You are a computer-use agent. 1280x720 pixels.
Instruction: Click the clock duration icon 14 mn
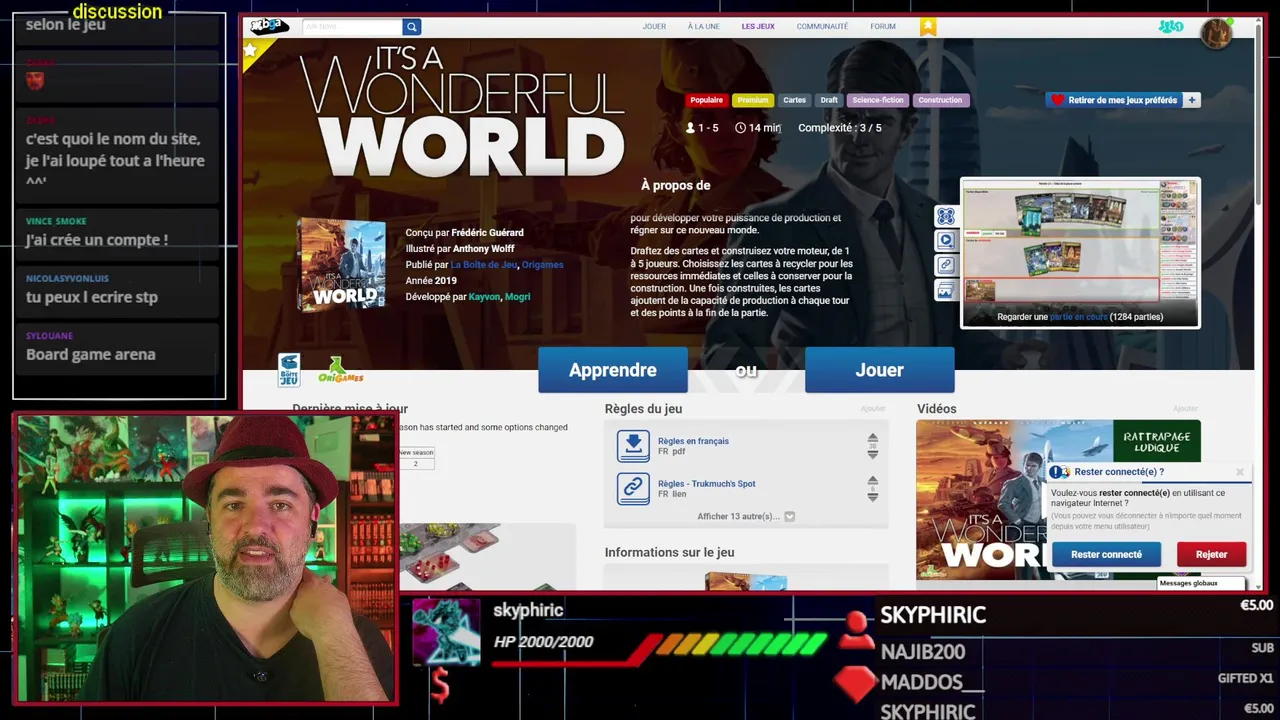point(740,128)
